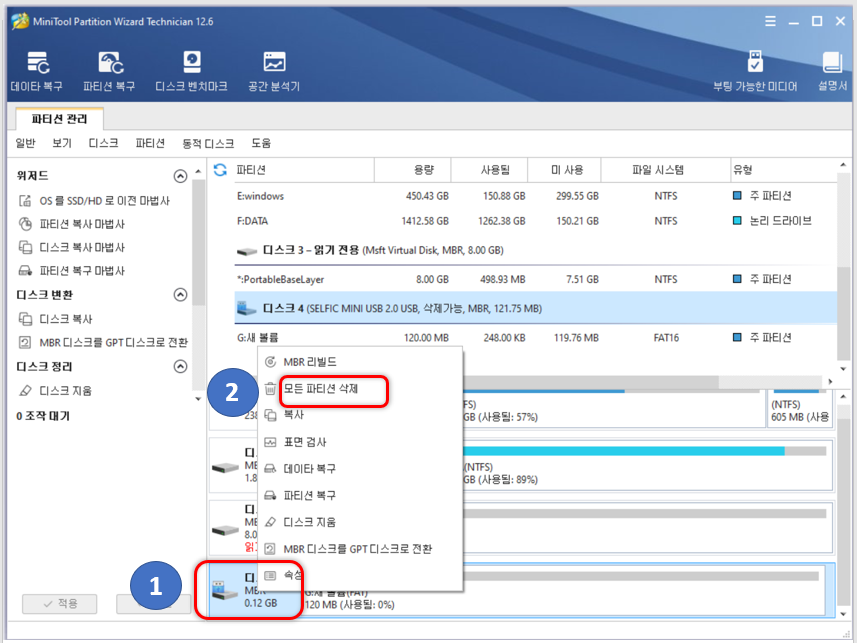Select the F:DATA partition row
857x643 pixels.
coord(535,221)
